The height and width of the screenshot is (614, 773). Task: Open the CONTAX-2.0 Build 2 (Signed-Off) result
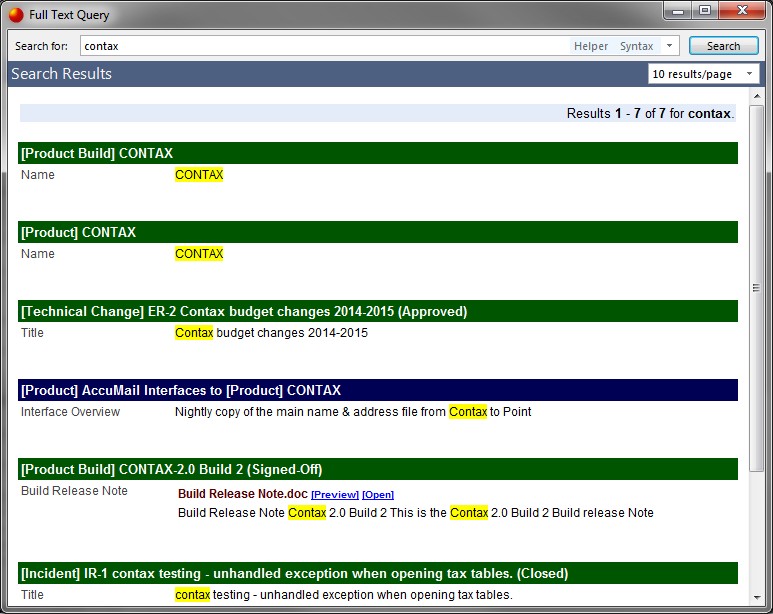(x=378, y=469)
